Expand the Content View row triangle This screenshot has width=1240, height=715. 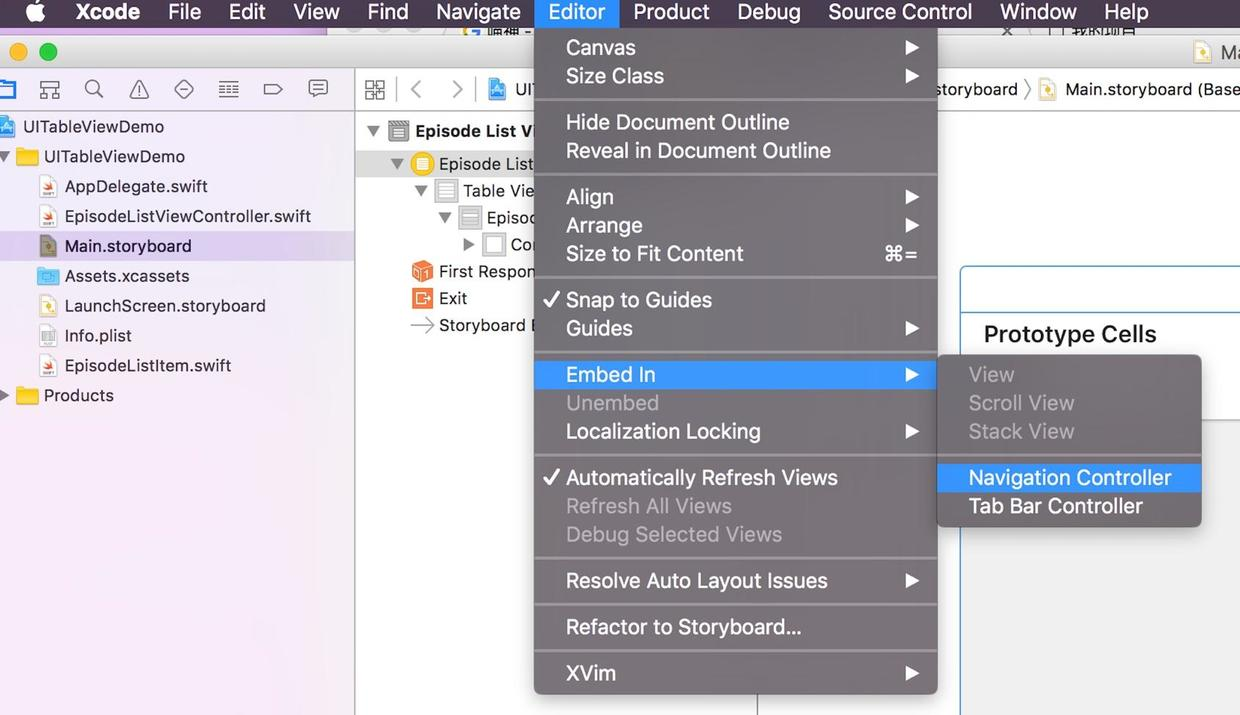pos(468,244)
